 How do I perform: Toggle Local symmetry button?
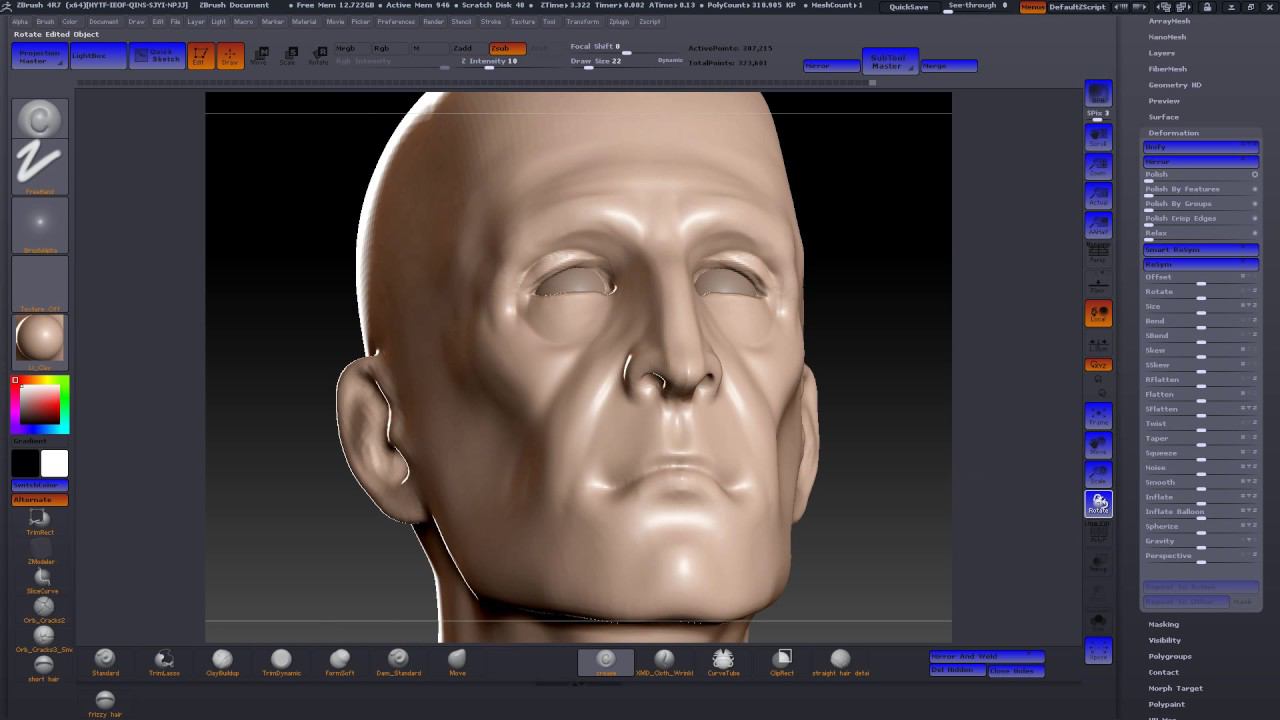click(x=1098, y=314)
